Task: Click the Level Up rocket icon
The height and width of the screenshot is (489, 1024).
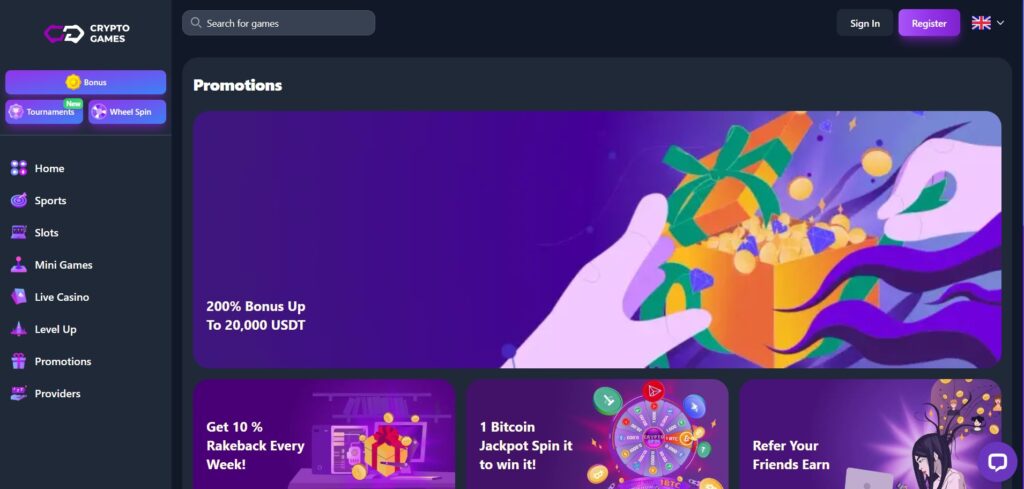Action: 19,329
